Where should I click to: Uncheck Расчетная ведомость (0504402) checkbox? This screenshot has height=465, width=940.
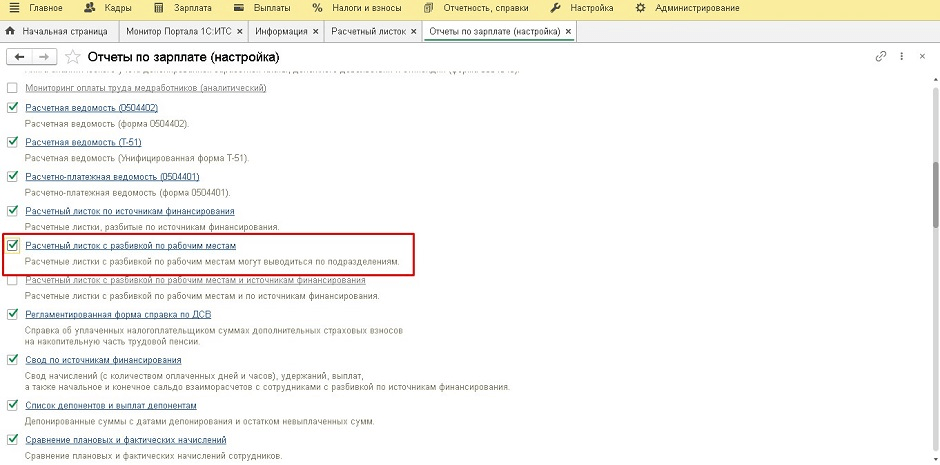[12, 108]
